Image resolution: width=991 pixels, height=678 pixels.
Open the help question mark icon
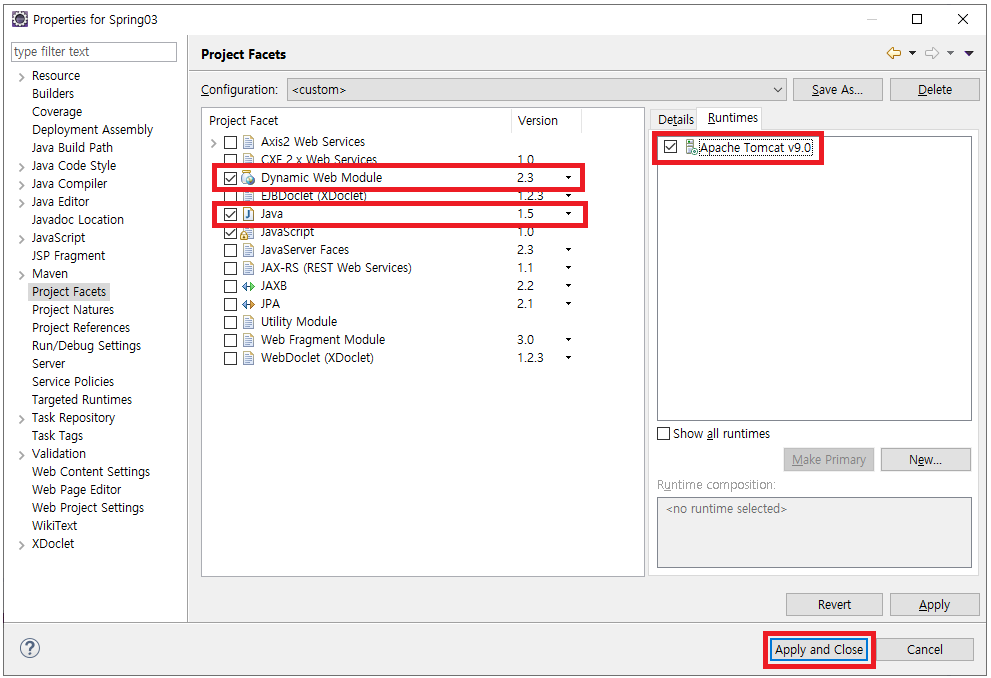coord(30,648)
